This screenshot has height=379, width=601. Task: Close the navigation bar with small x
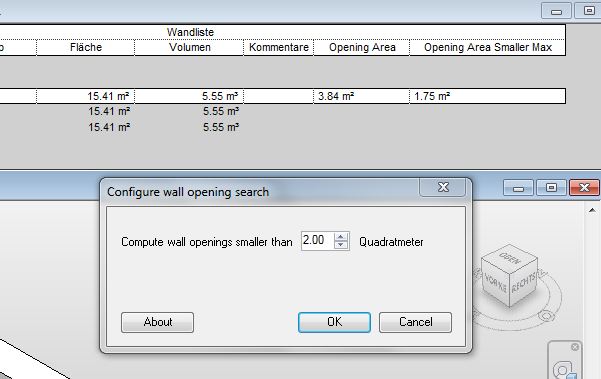575,347
